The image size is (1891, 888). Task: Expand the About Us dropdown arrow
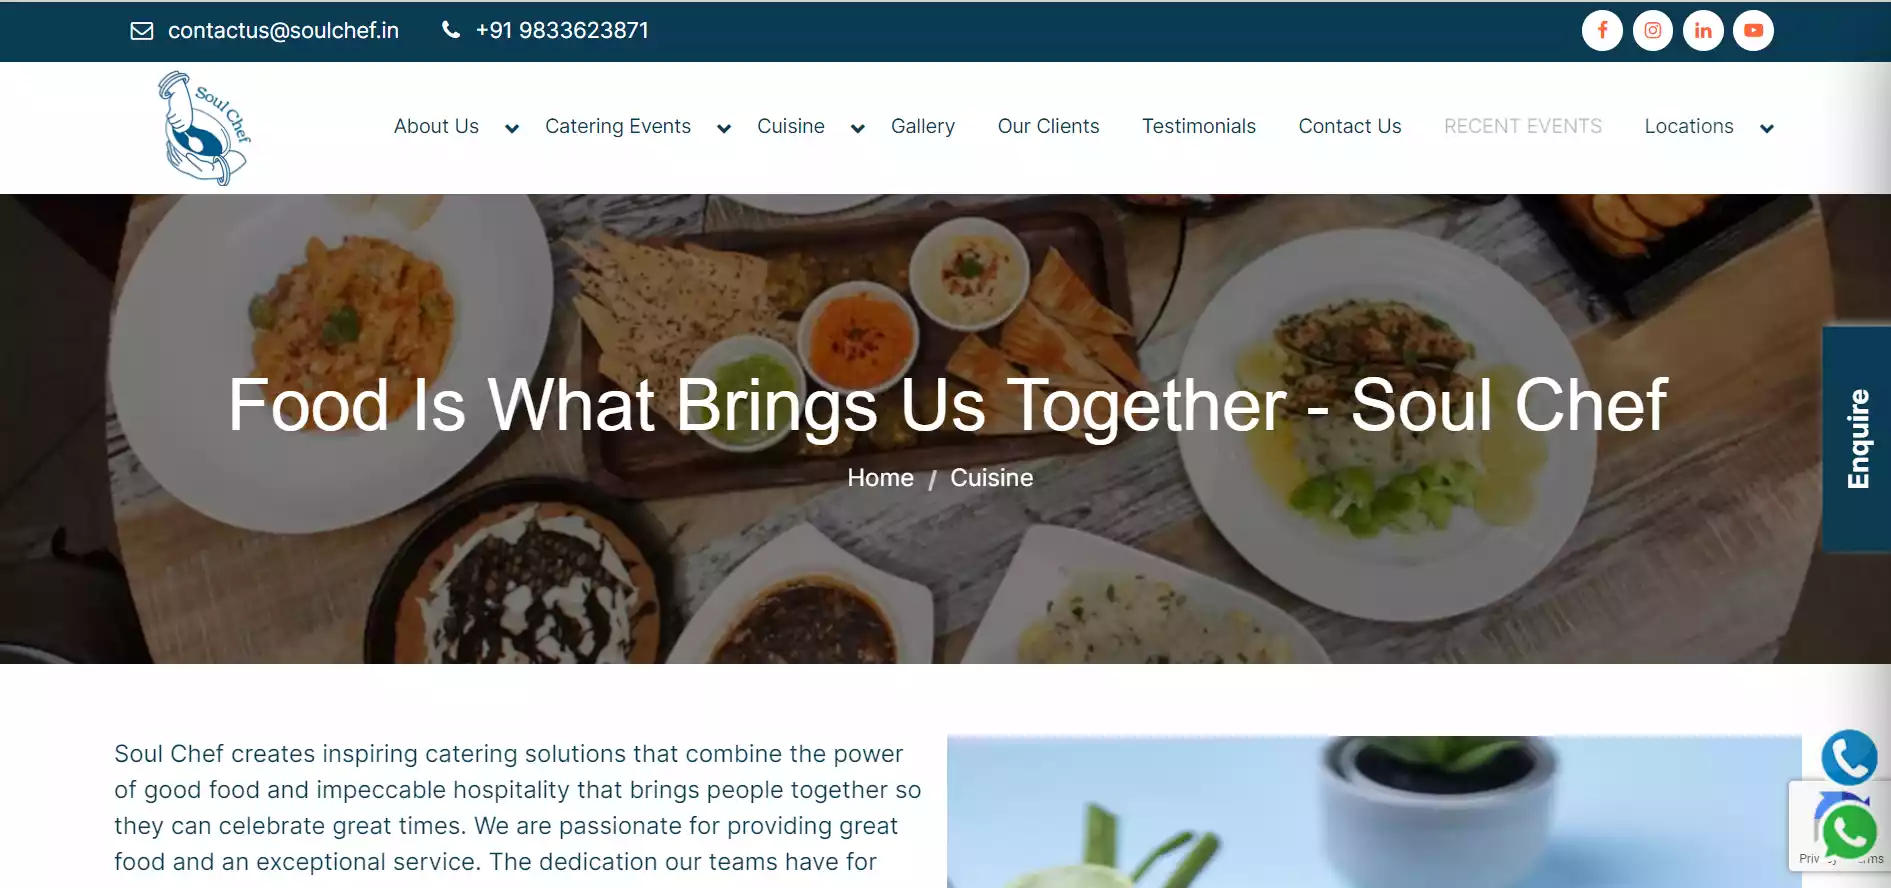(512, 128)
